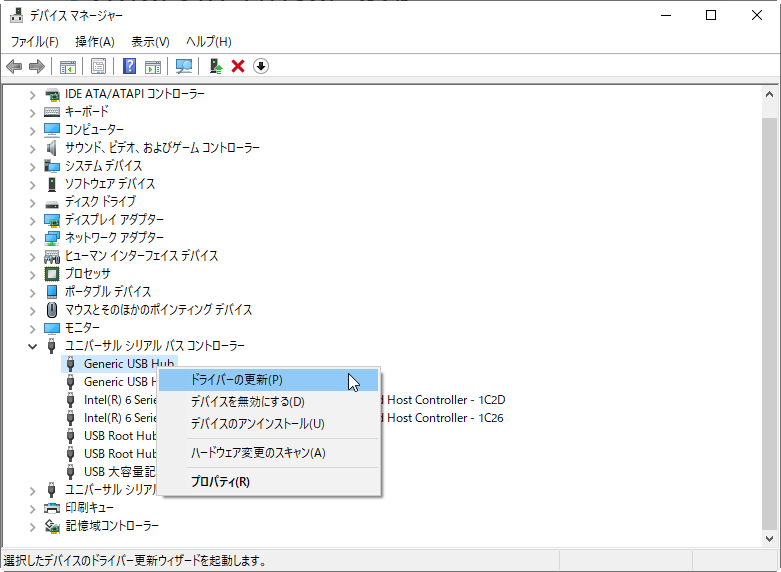The width and height of the screenshot is (781, 572).
Task: Open プロパティ(R) from the context menu
Action: coord(220,482)
